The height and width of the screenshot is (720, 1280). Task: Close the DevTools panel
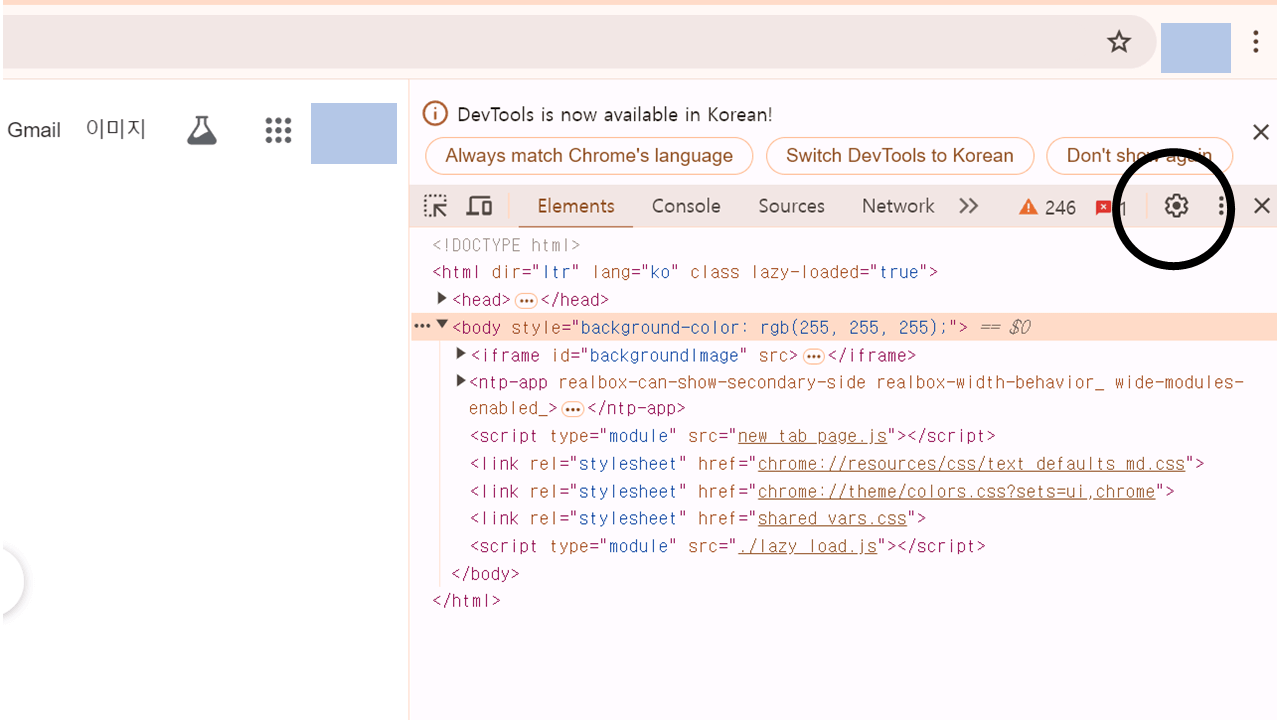click(x=1261, y=206)
